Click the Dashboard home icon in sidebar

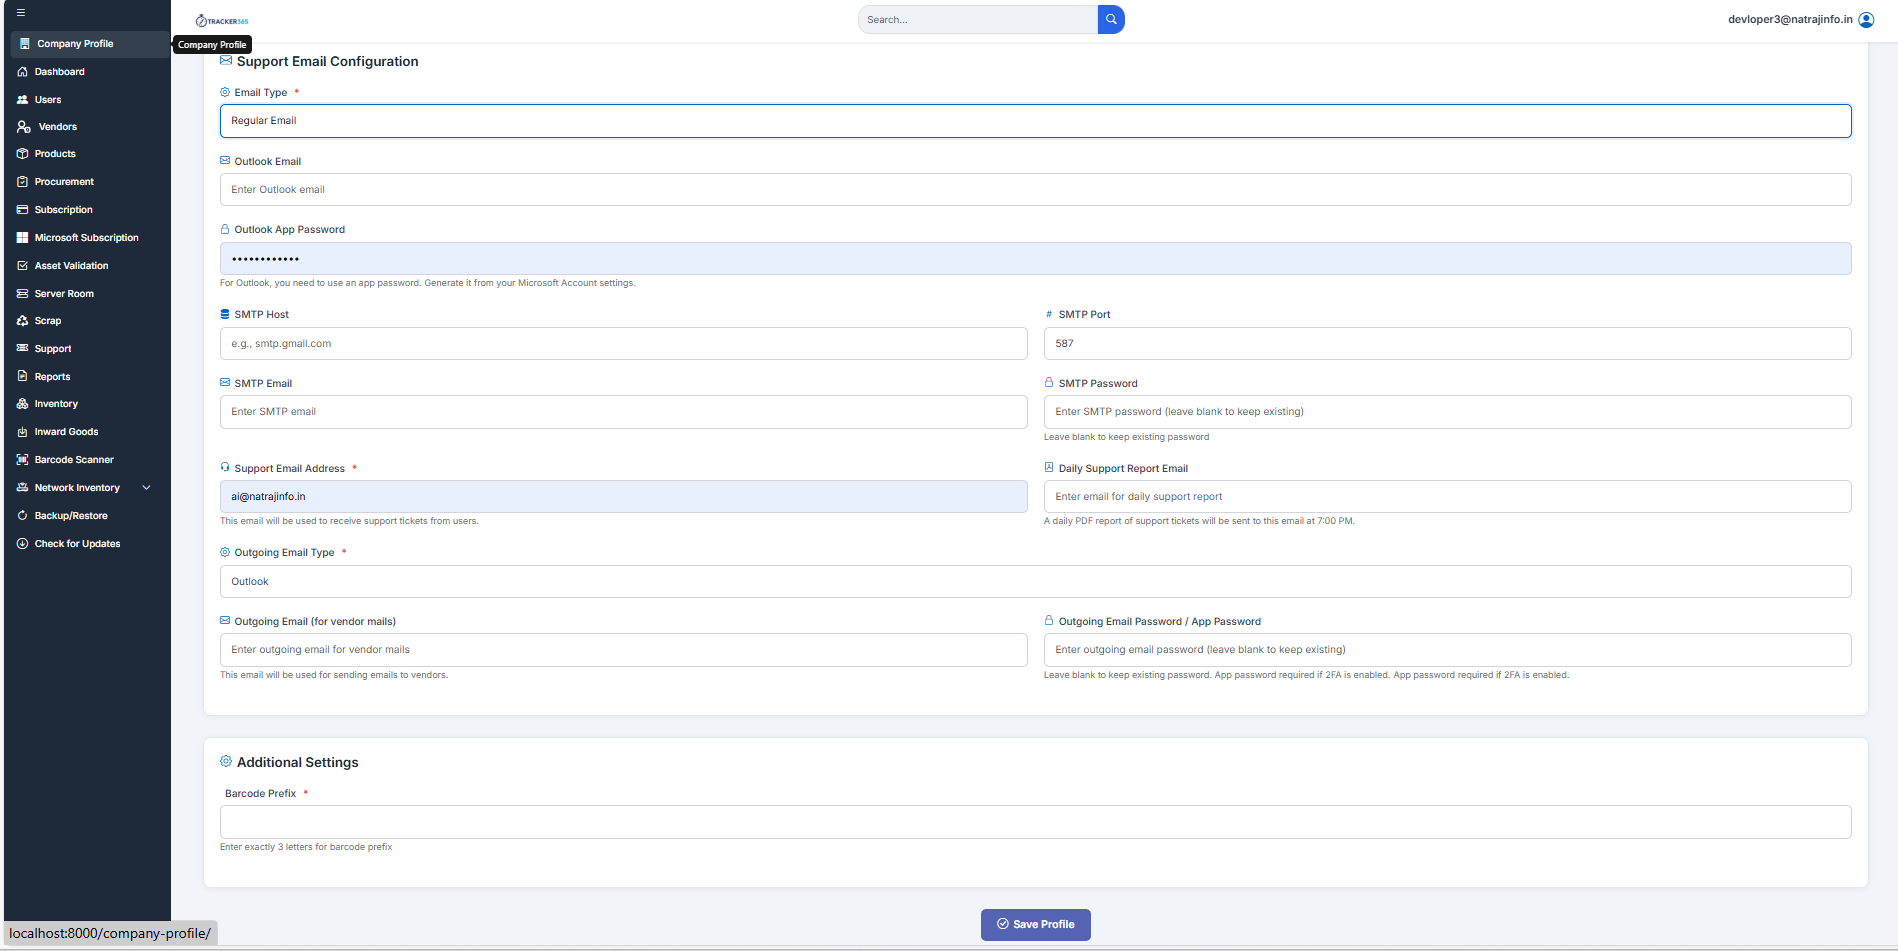[22, 72]
